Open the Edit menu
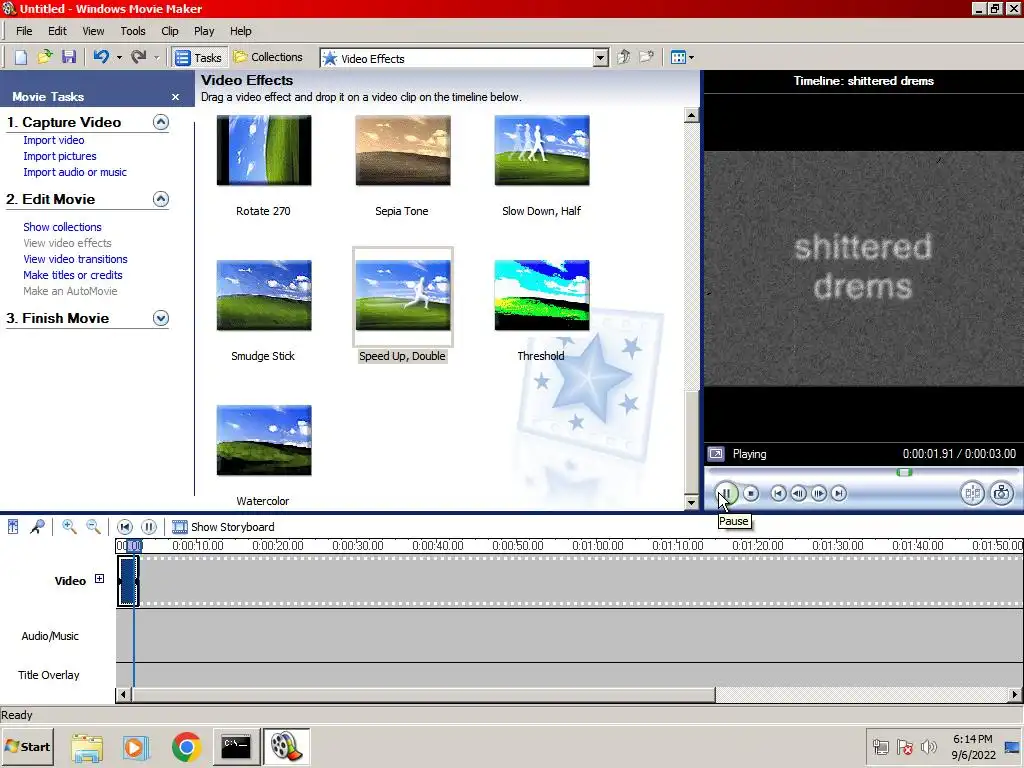 [57, 31]
